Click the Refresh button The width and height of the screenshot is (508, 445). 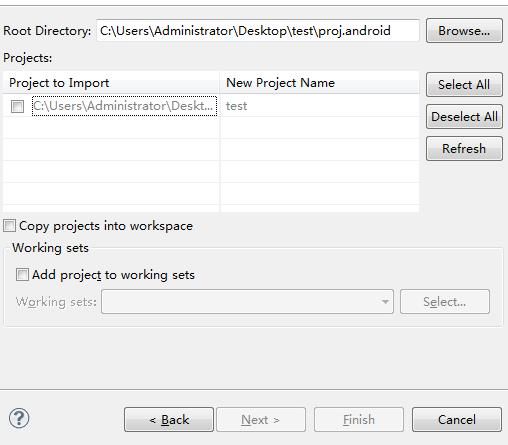tap(464, 148)
